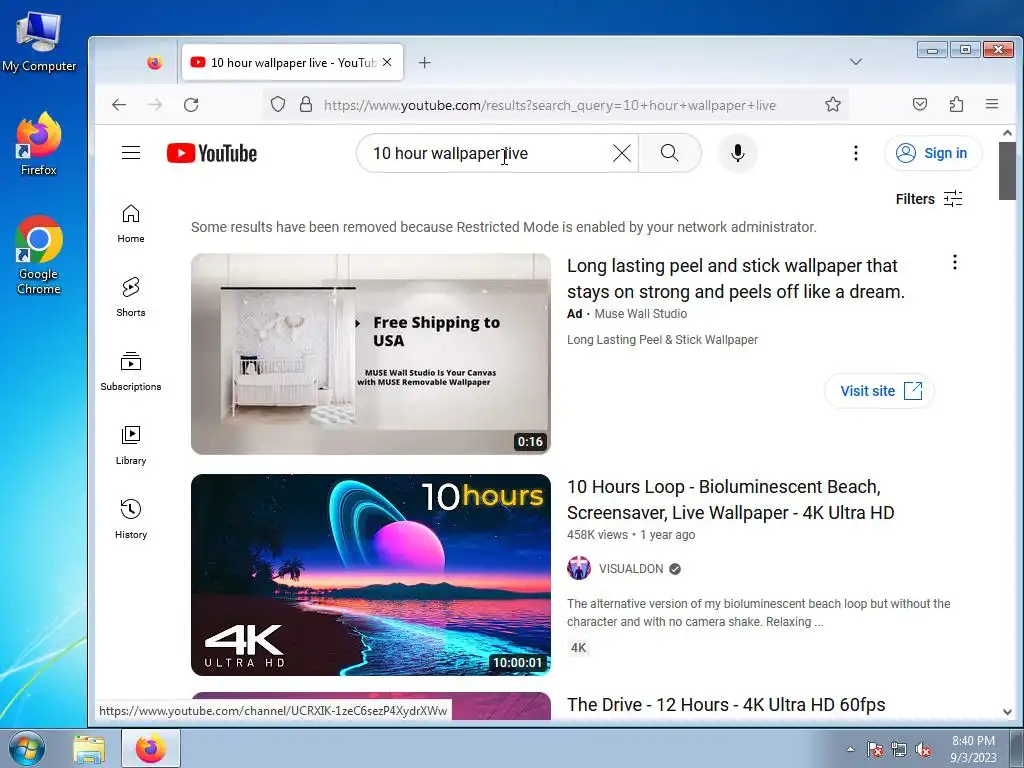Clear the search box with X
The height and width of the screenshot is (768, 1024).
[x=622, y=153]
